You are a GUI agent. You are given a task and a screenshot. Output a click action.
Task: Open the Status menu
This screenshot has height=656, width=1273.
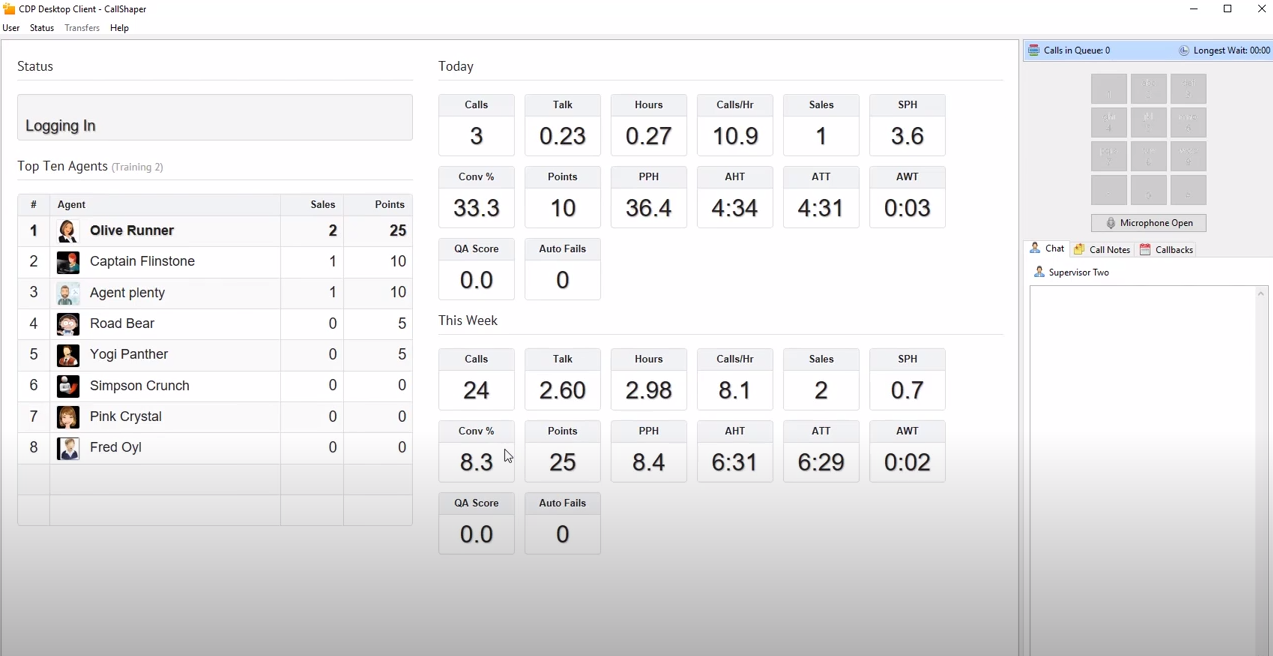point(42,28)
